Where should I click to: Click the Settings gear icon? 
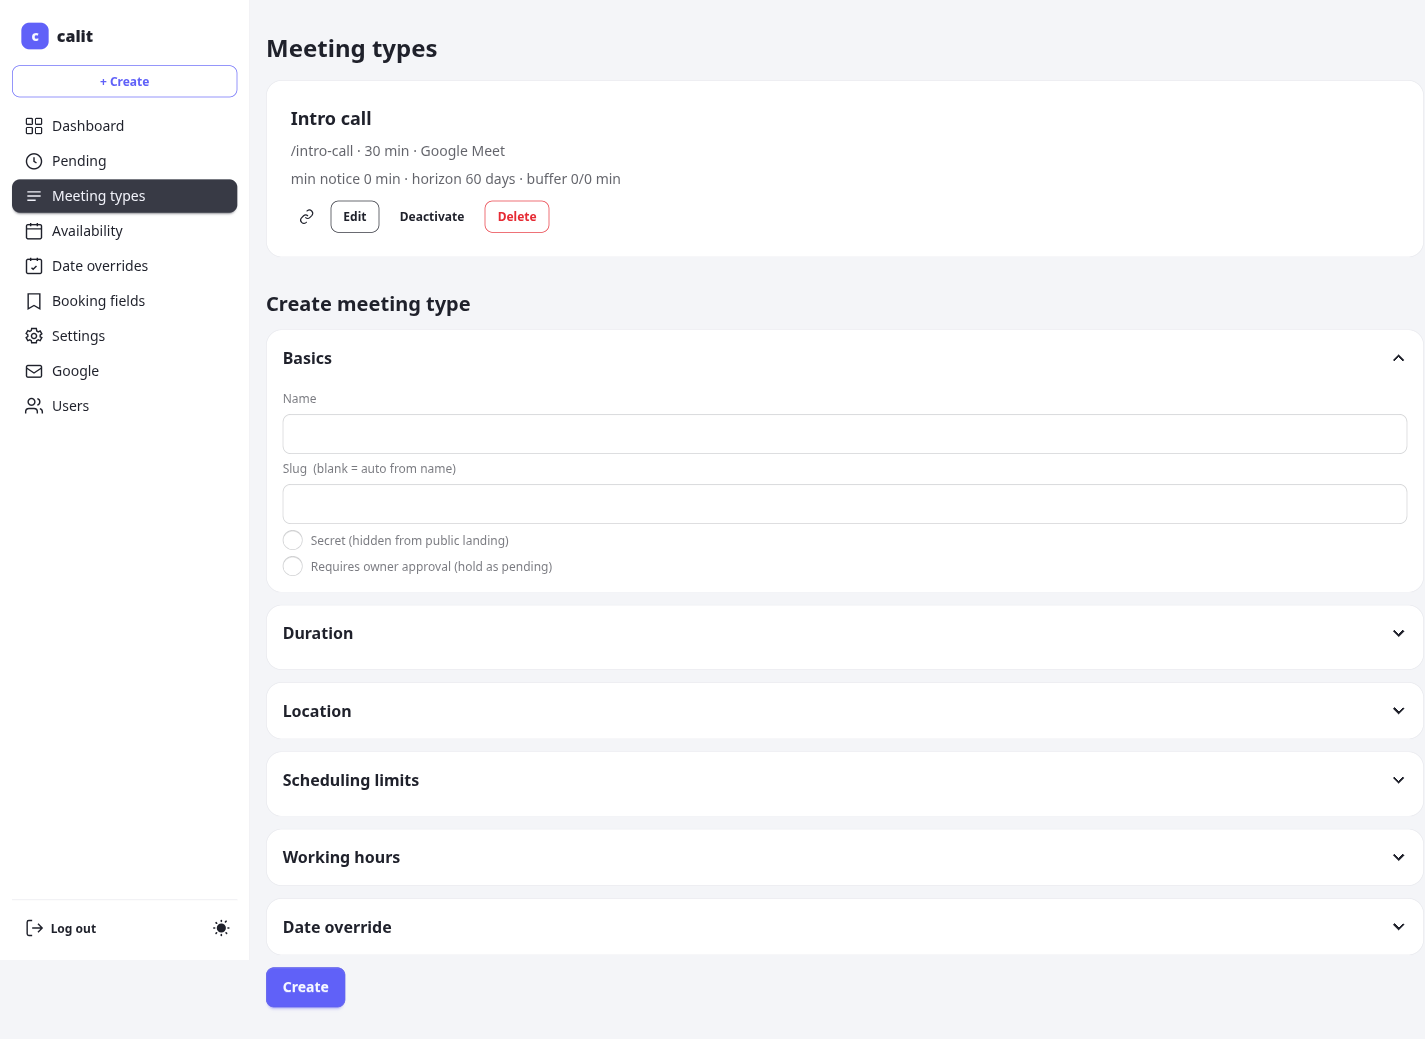[x=34, y=336]
